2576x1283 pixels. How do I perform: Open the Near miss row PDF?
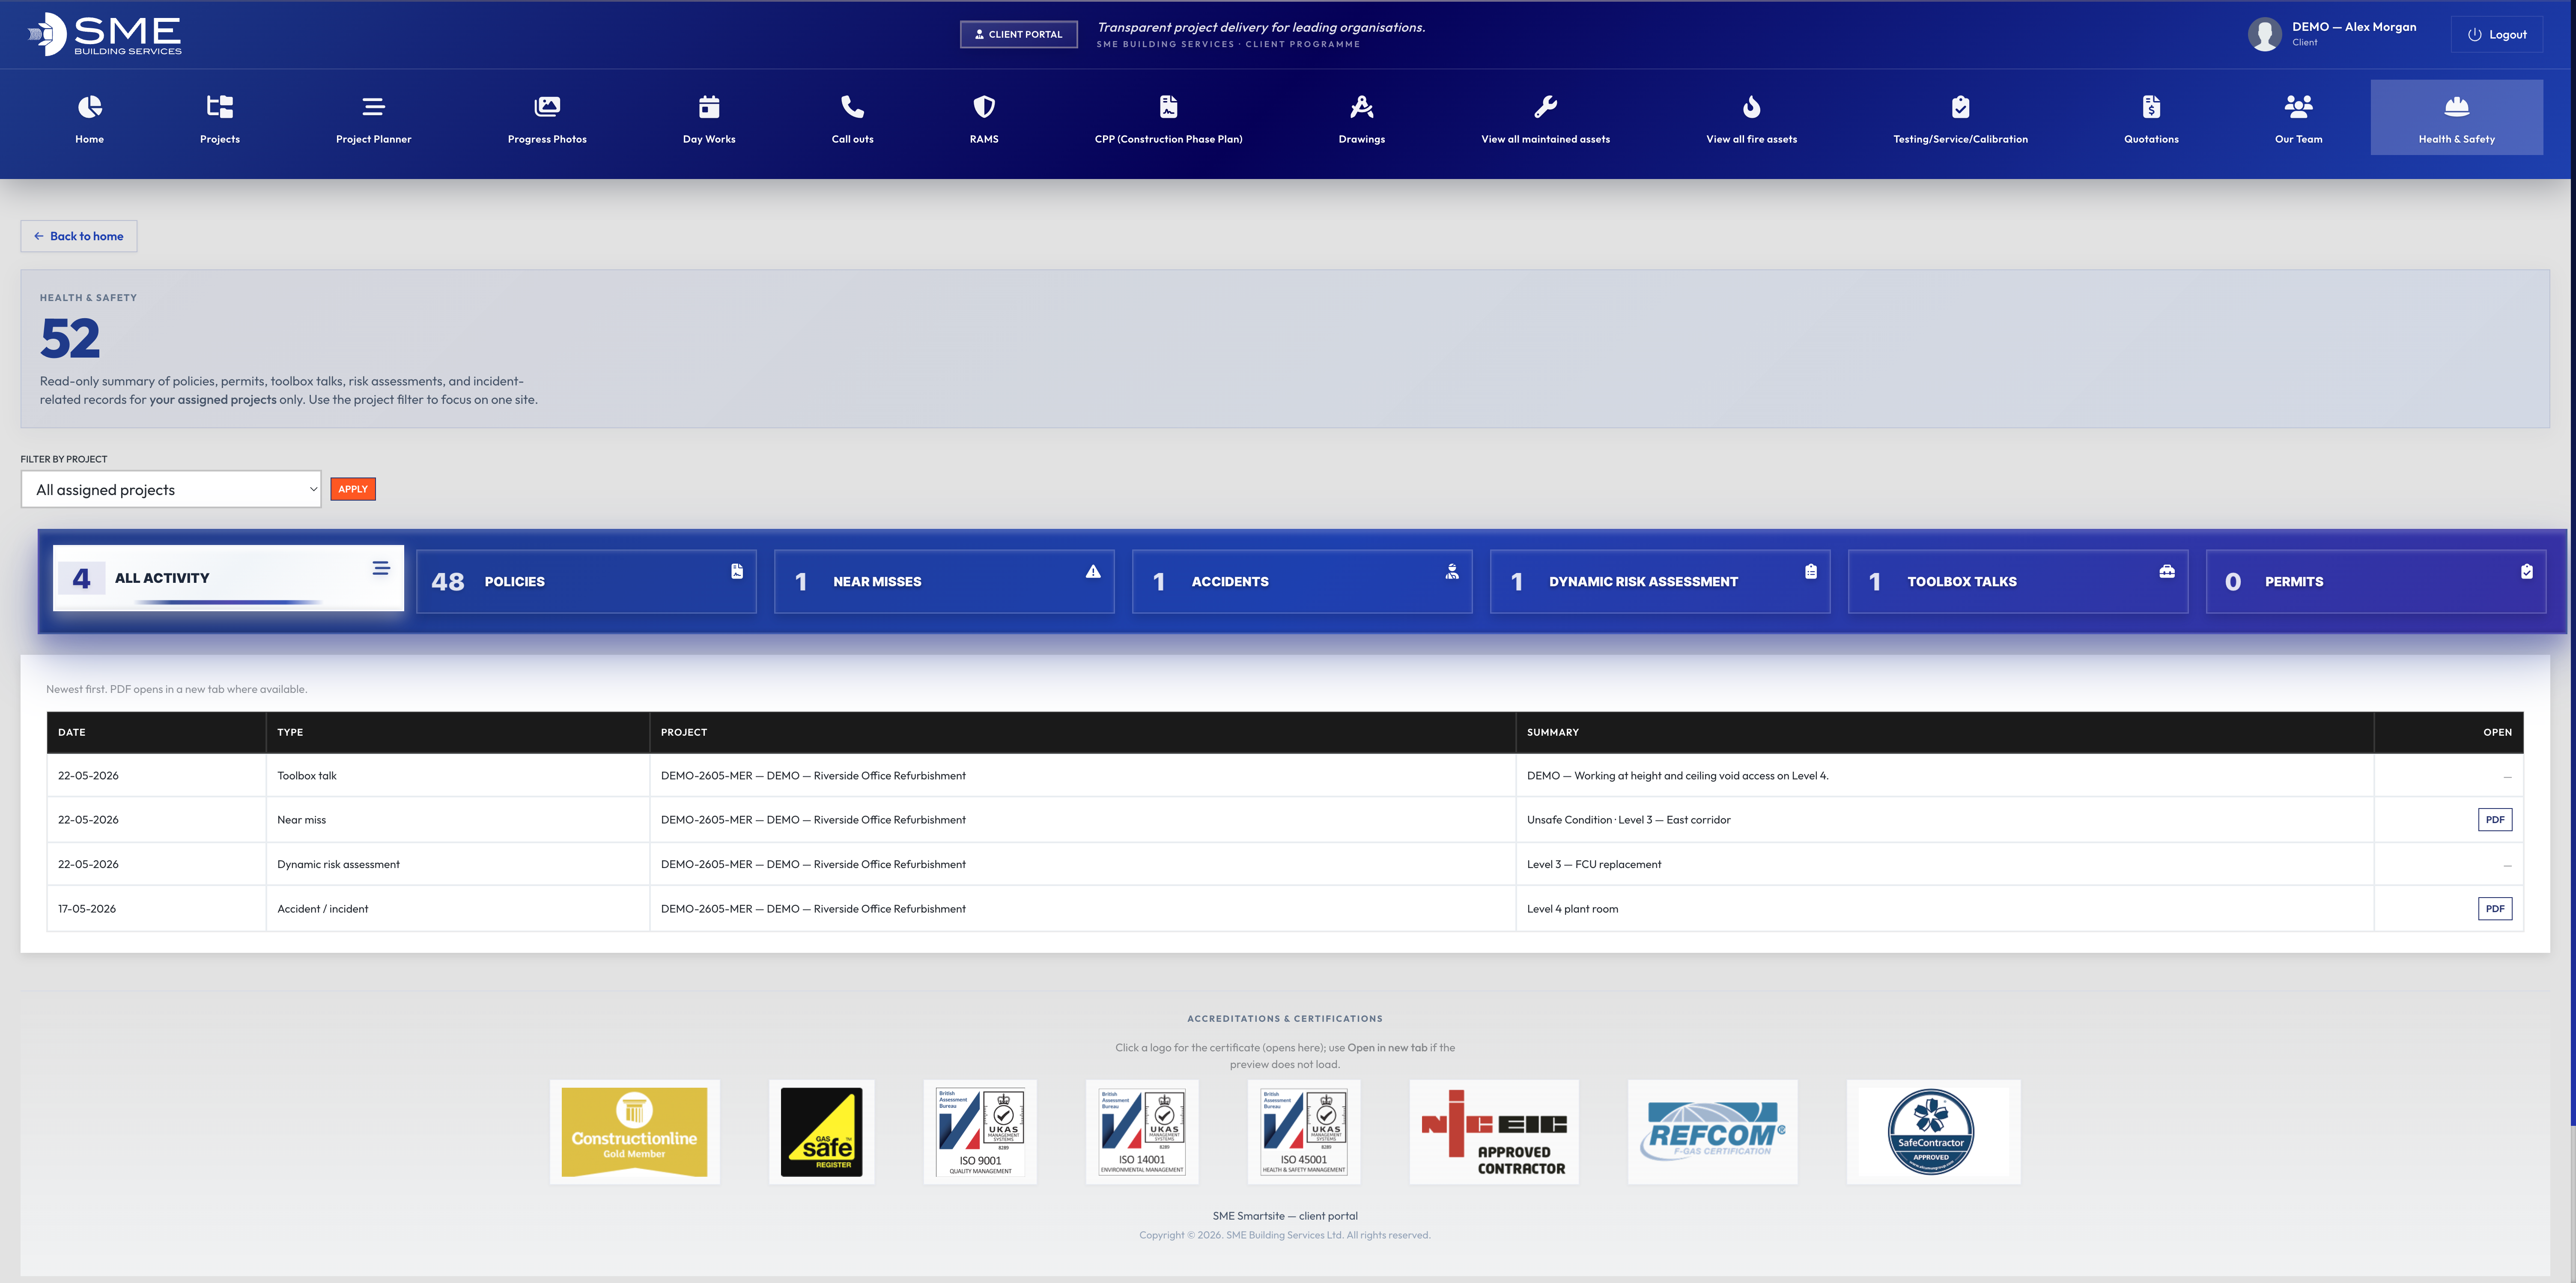coord(2495,820)
